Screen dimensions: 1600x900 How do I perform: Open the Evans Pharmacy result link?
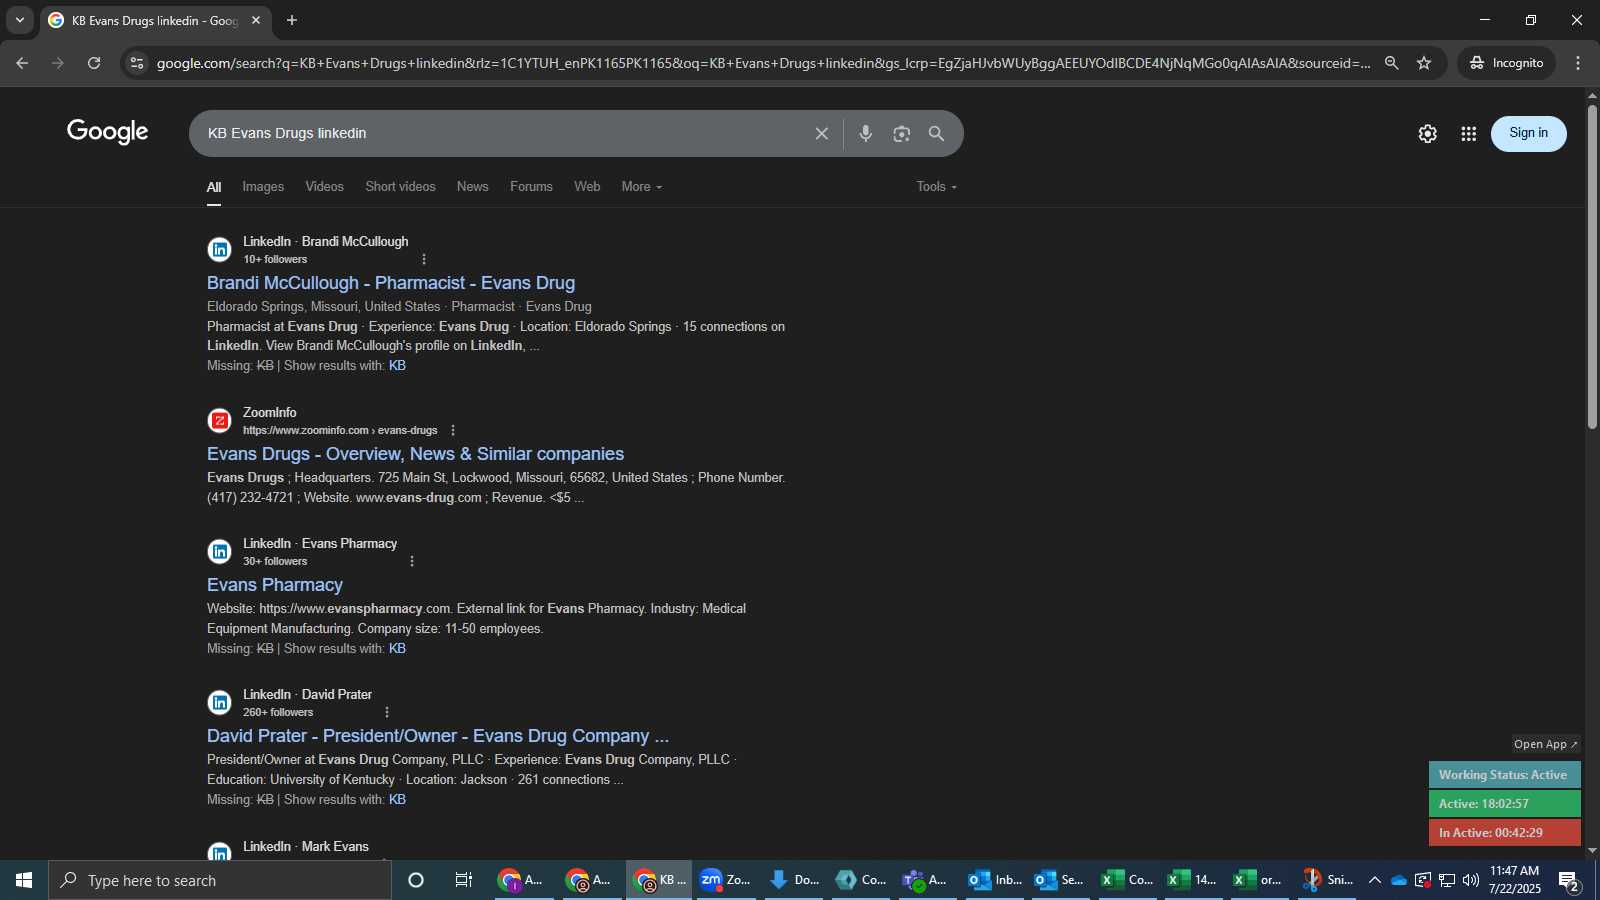pyautogui.click(x=275, y=585)
